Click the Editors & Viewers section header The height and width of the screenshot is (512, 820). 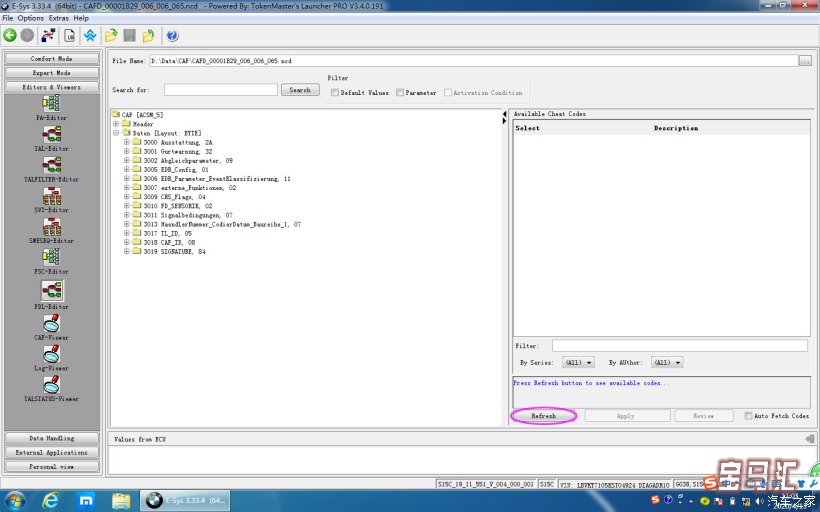(x=51, y=87)
